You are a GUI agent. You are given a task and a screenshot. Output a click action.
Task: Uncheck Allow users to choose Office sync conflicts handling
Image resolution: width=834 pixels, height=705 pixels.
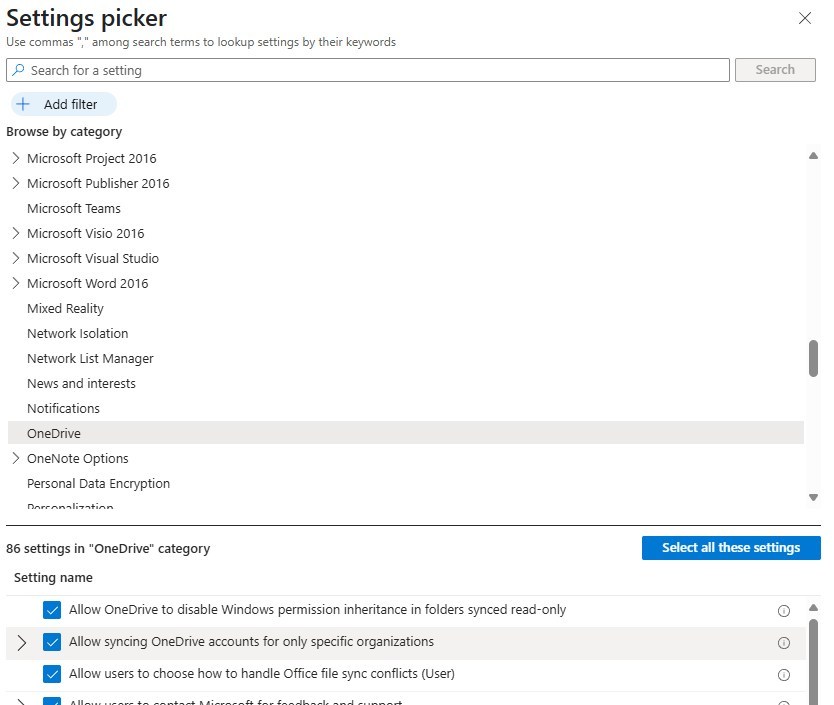click(52, 674)
